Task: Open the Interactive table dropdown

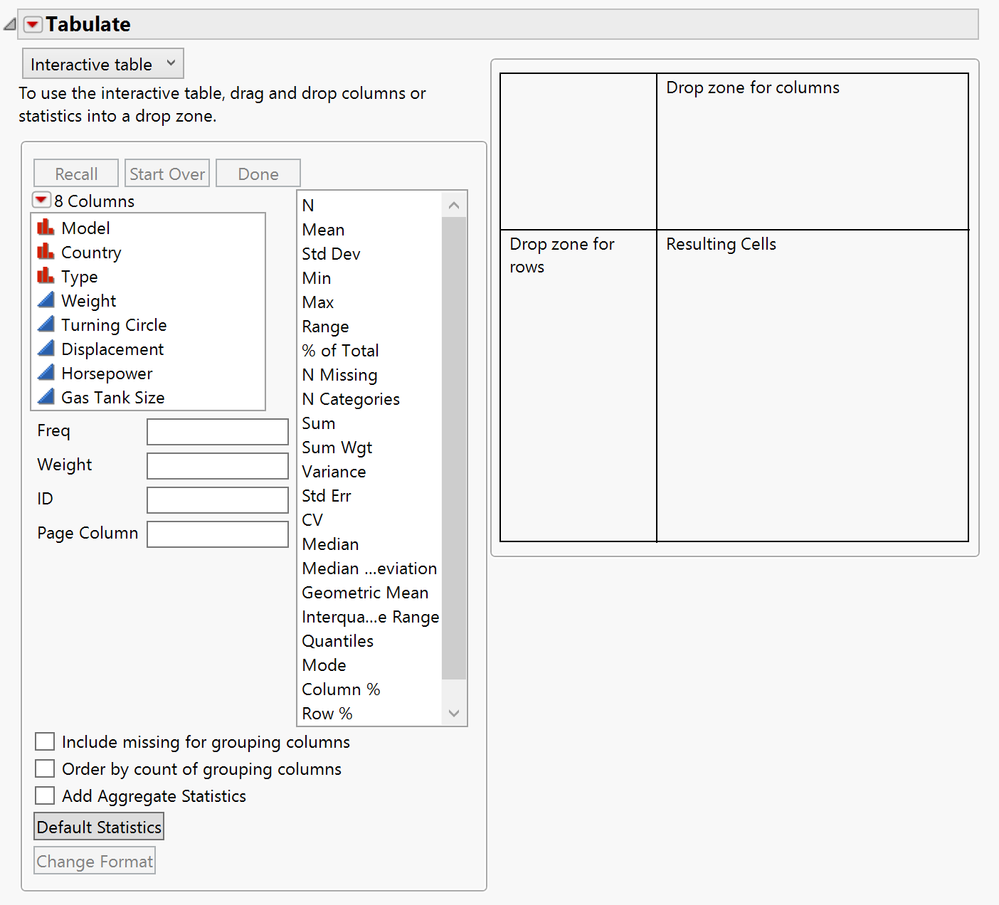Action: (x=102, y=62)
